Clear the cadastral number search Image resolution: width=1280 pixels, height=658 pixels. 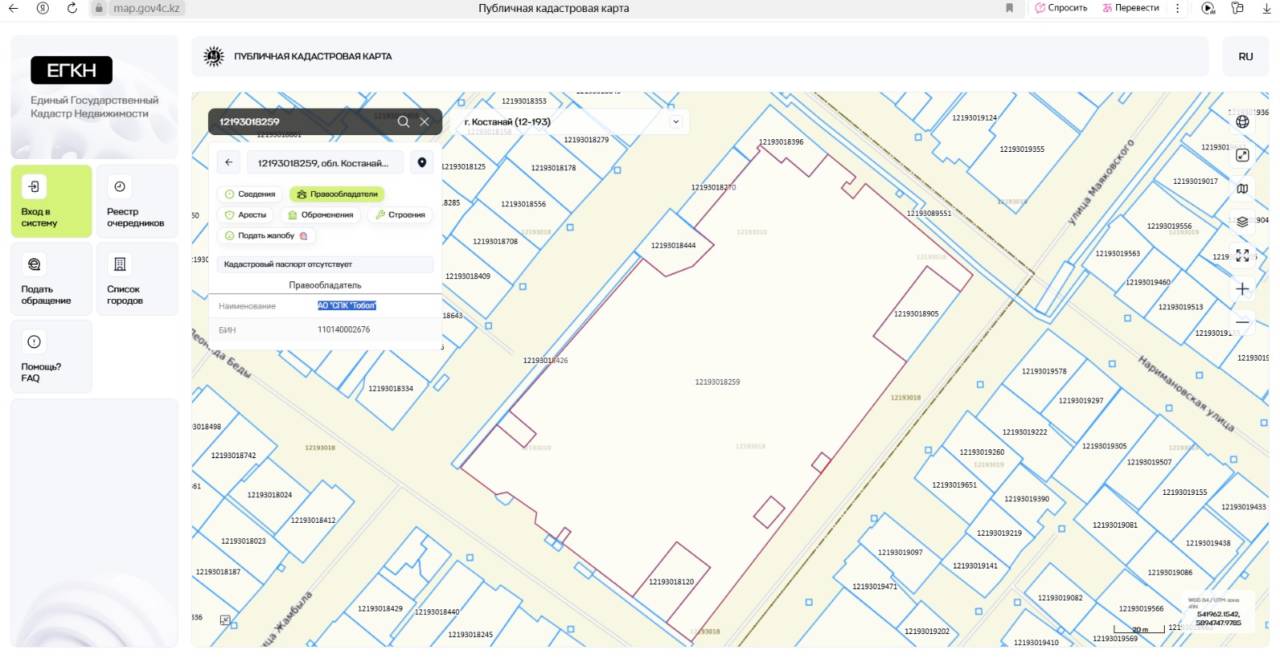tap(425, 122)
